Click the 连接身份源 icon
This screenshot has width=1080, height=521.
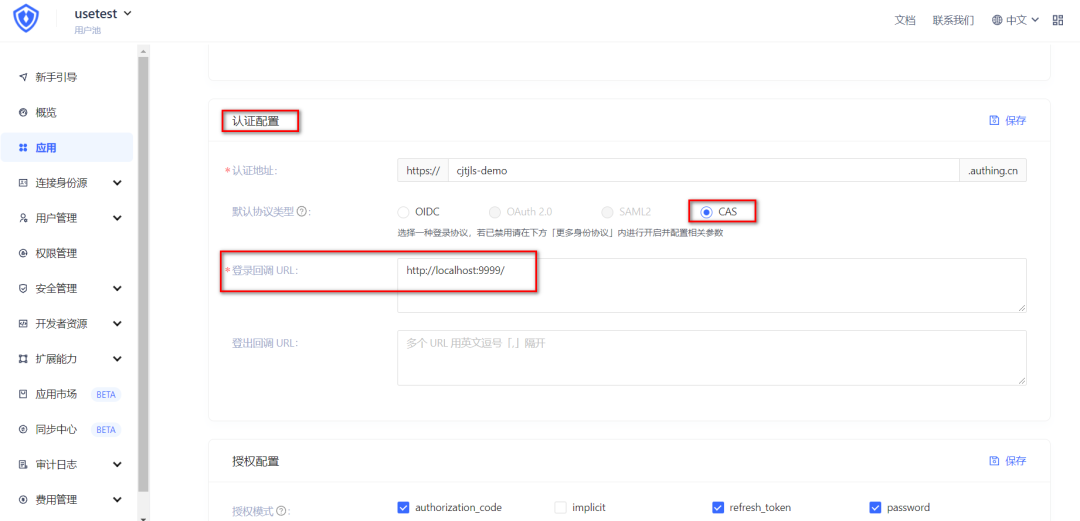(23, 183)
